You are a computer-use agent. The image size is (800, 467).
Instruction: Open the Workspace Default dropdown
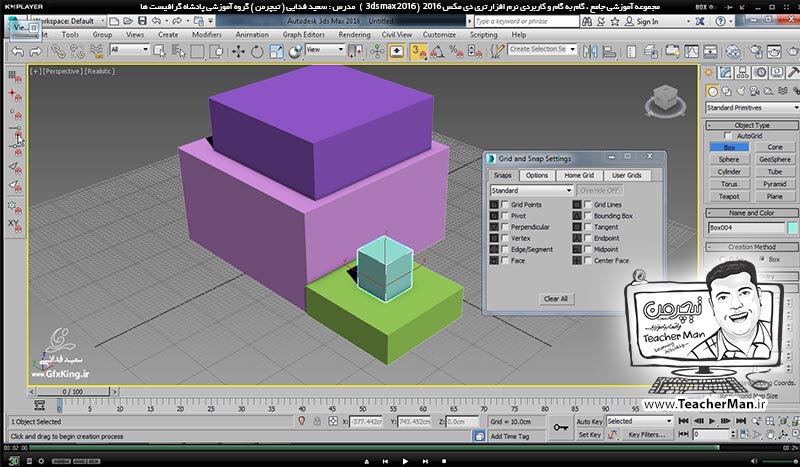click(67, 21)
